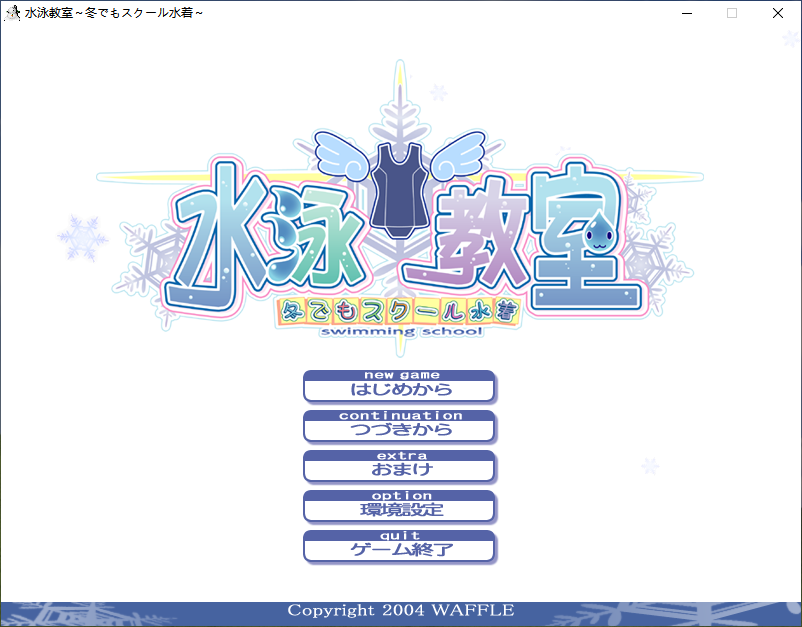802x627 pixels.
Task: Click the navy swimsuit icon in the logo
Action: pyautogui.click(x=400, y=190)
